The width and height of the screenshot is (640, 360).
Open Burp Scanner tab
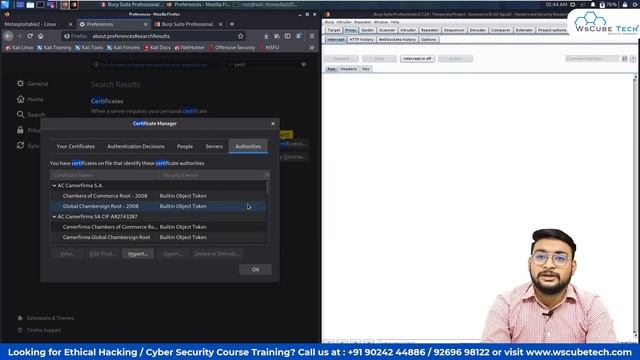[387, 30]
